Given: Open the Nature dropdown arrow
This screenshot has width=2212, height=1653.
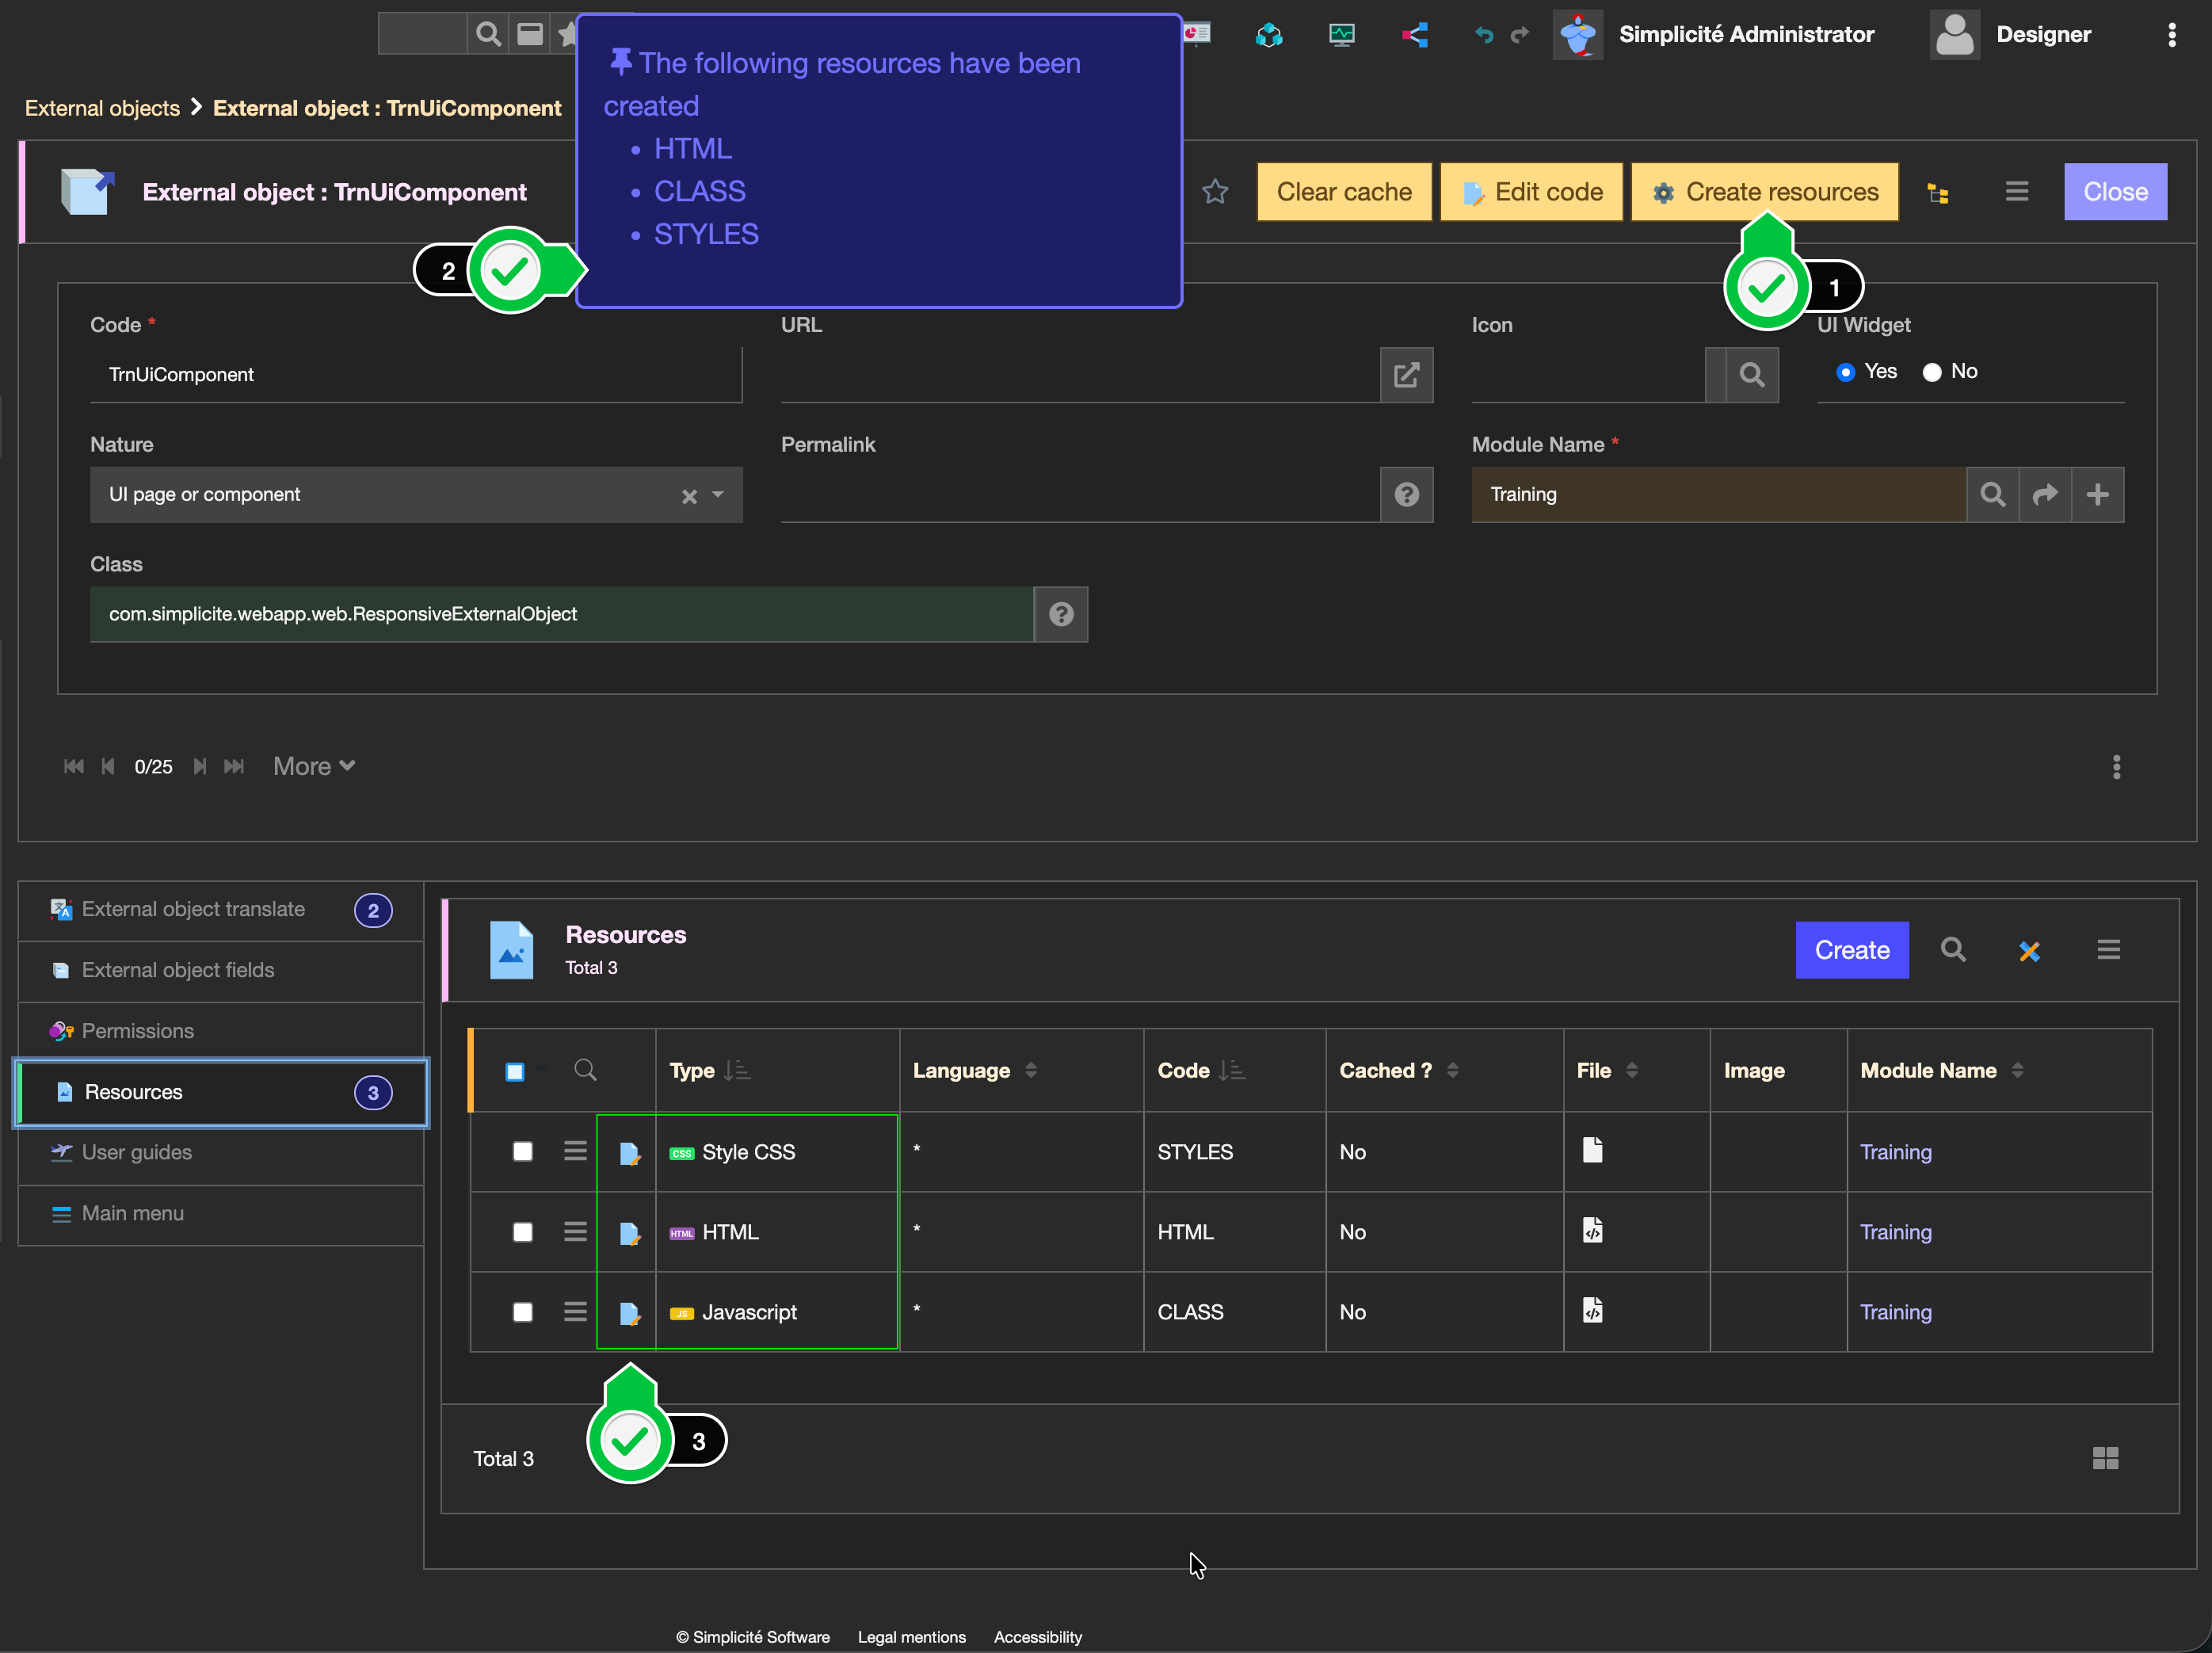Looking at the screenshot, I should click(x=717, y=495).
